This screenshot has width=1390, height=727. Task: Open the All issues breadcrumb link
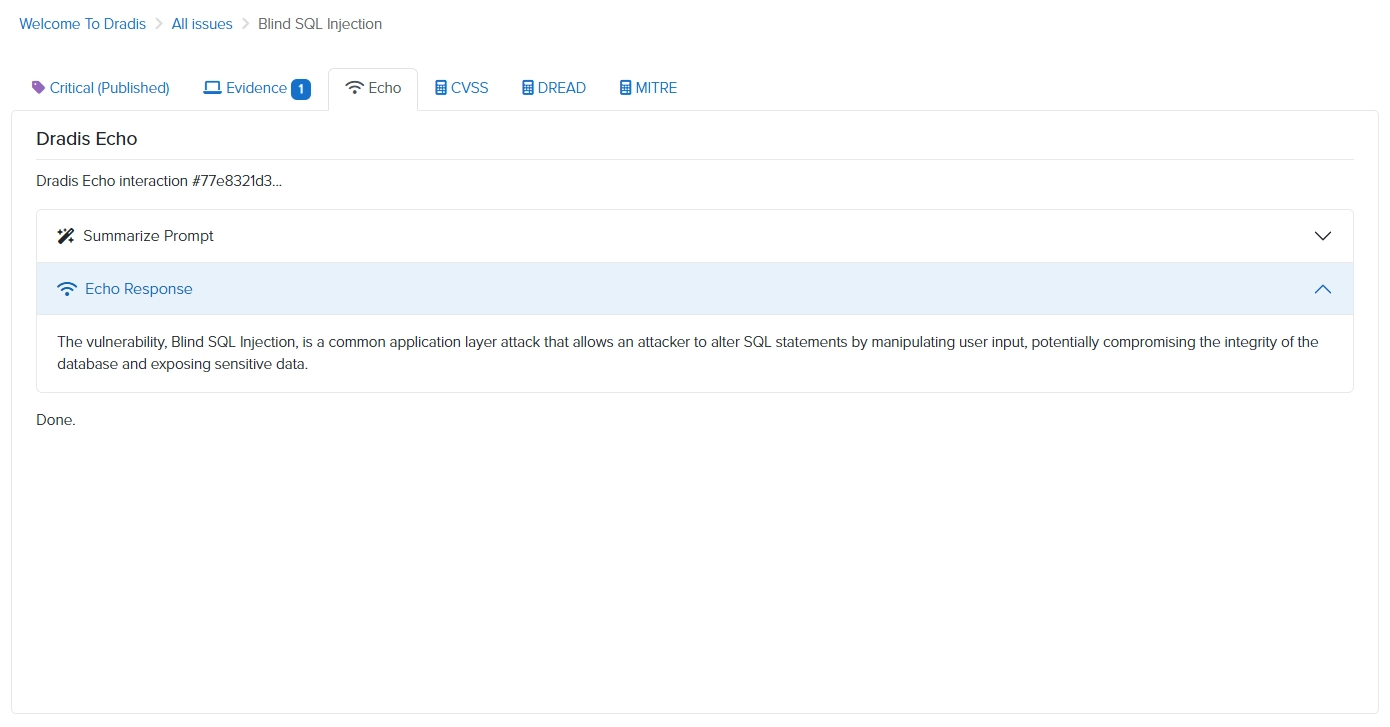click(x=202, y=23)
